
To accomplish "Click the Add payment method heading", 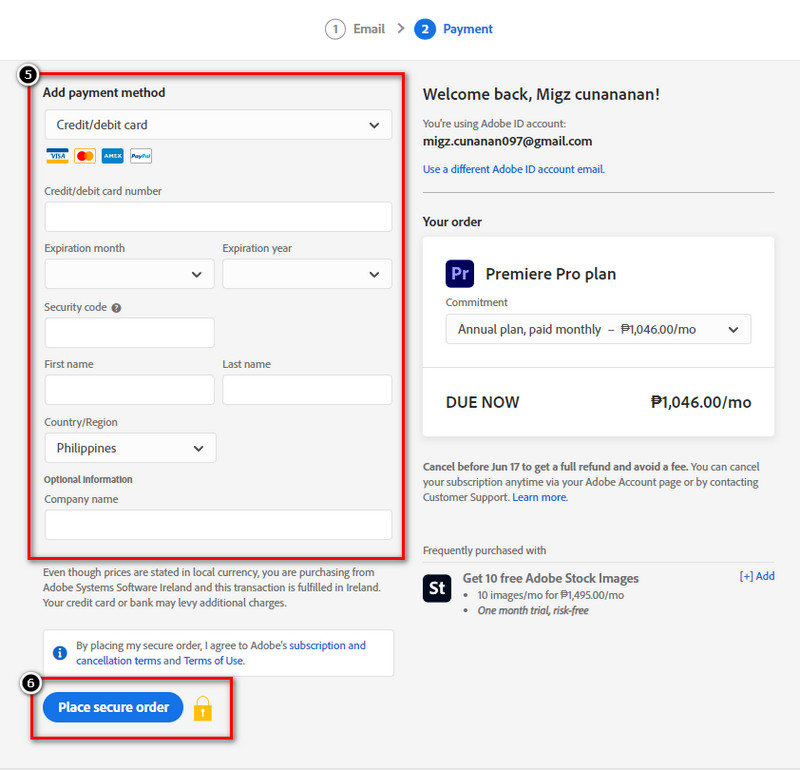I will click(104, 93).
